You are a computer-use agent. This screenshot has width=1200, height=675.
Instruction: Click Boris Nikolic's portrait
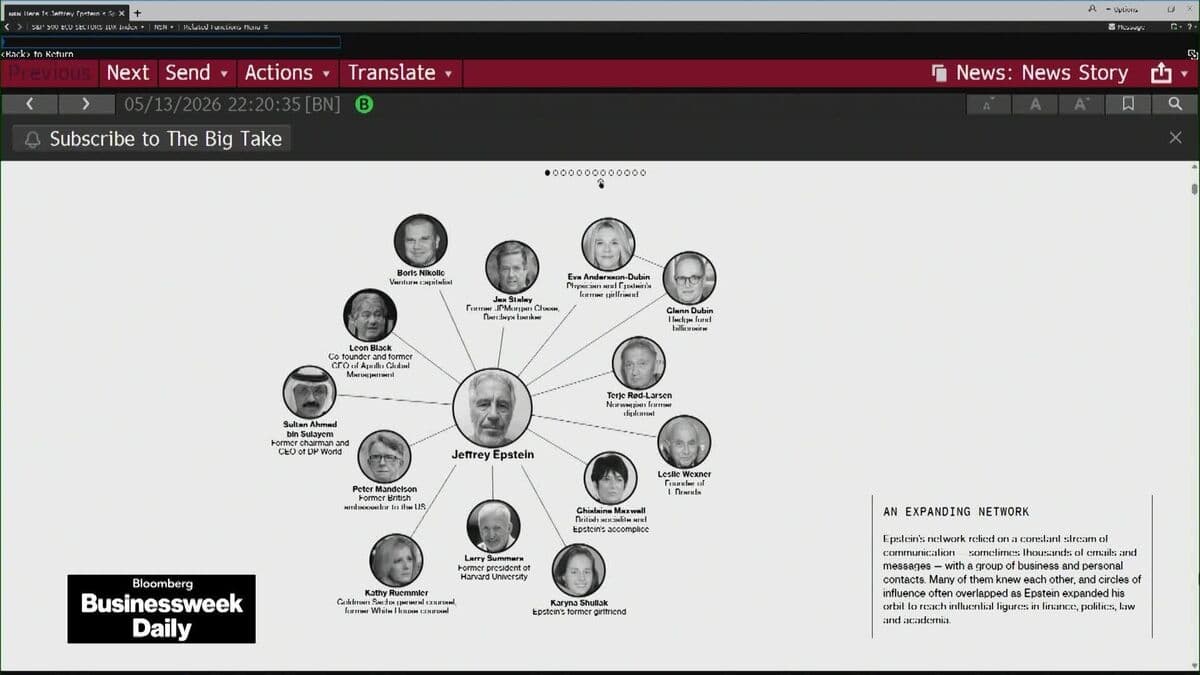420,241
